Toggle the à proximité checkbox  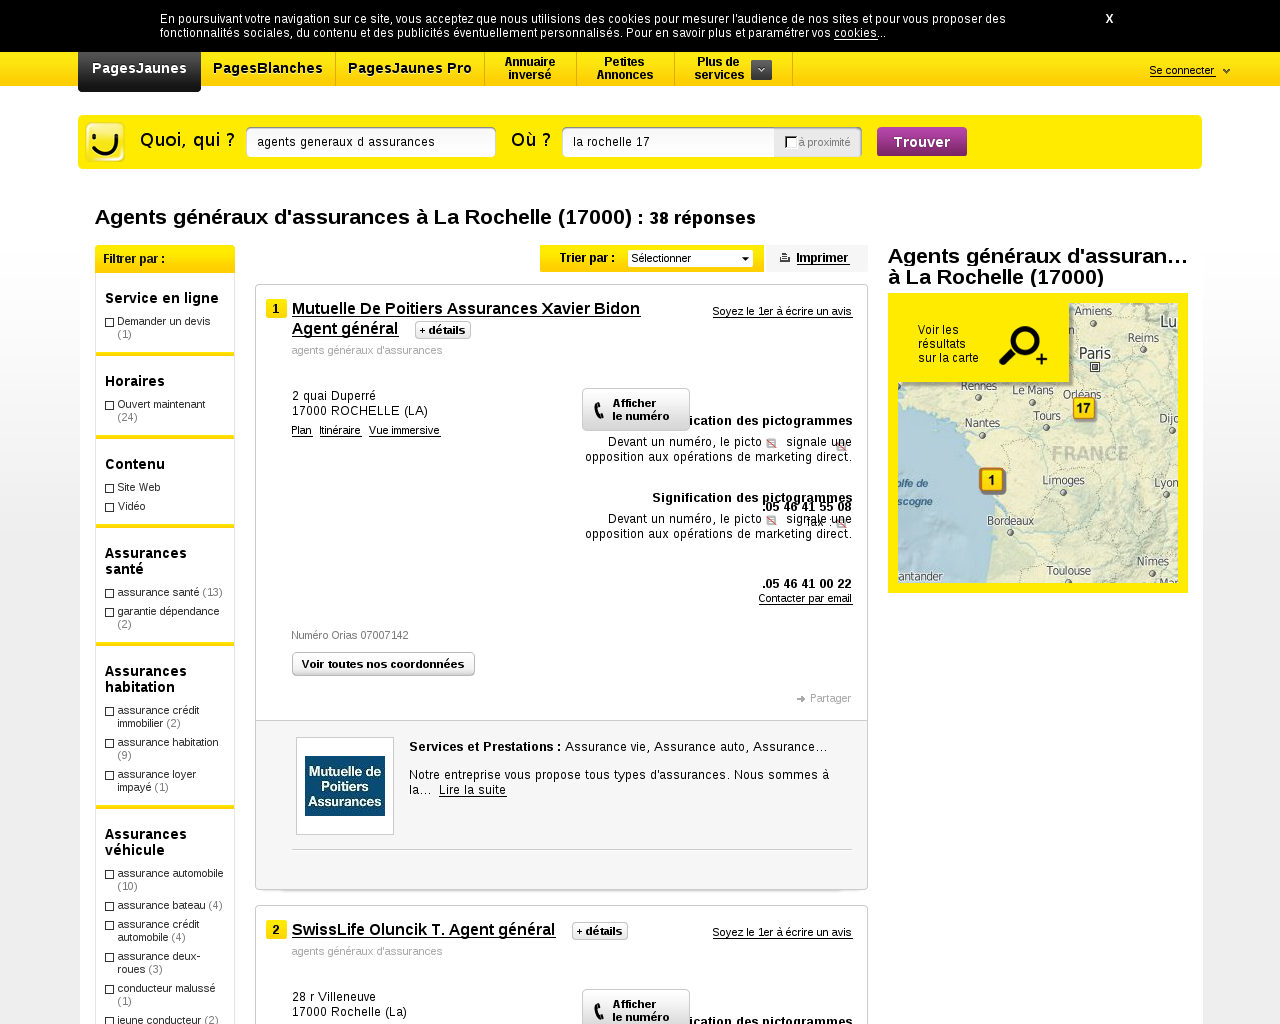(x=791, y=142)
